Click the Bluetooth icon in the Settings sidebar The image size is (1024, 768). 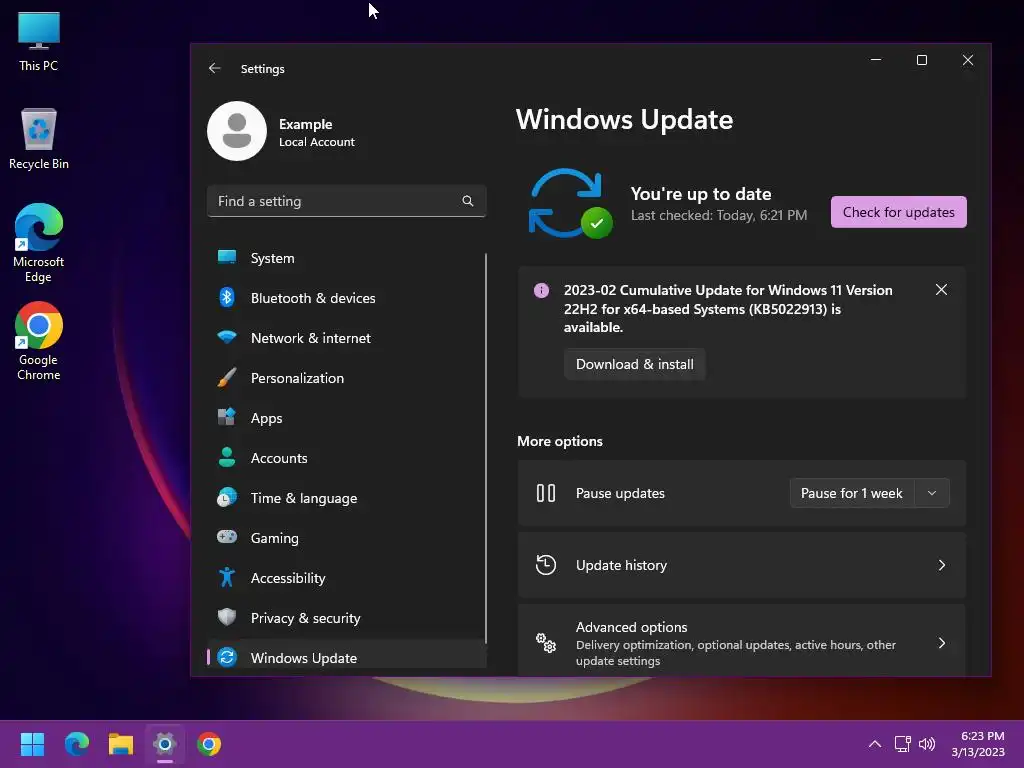227,297
